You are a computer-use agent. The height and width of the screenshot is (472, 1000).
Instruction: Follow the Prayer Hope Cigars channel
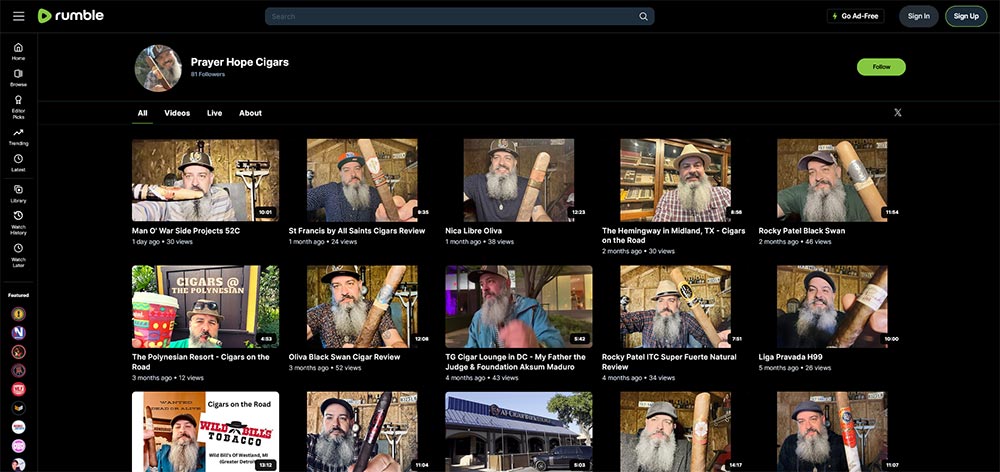point(881,67)
